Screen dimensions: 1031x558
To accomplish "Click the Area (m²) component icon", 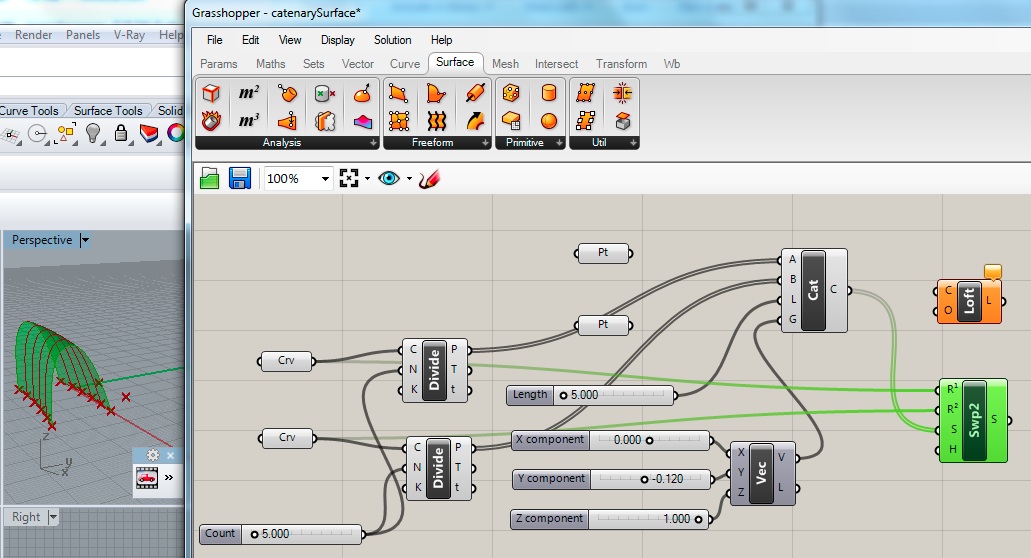I will point(249,93).
